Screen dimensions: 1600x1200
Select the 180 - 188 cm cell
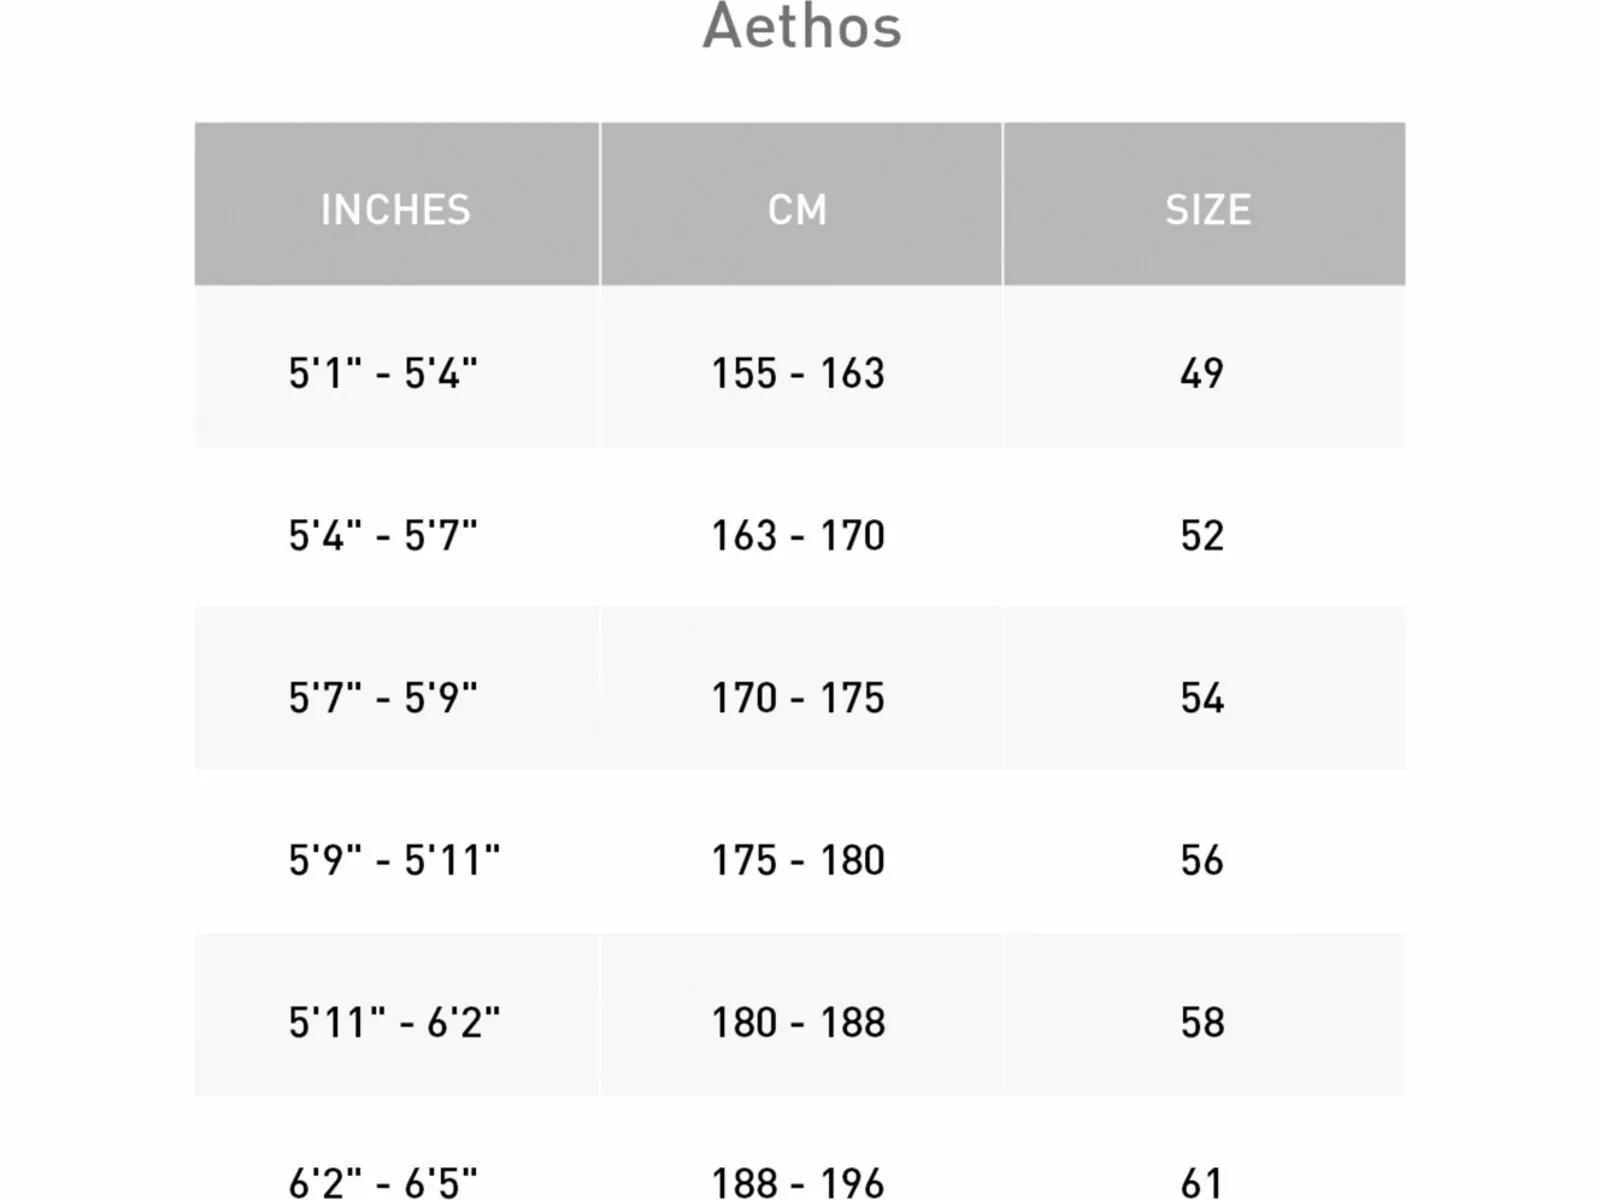[798, 1022]
